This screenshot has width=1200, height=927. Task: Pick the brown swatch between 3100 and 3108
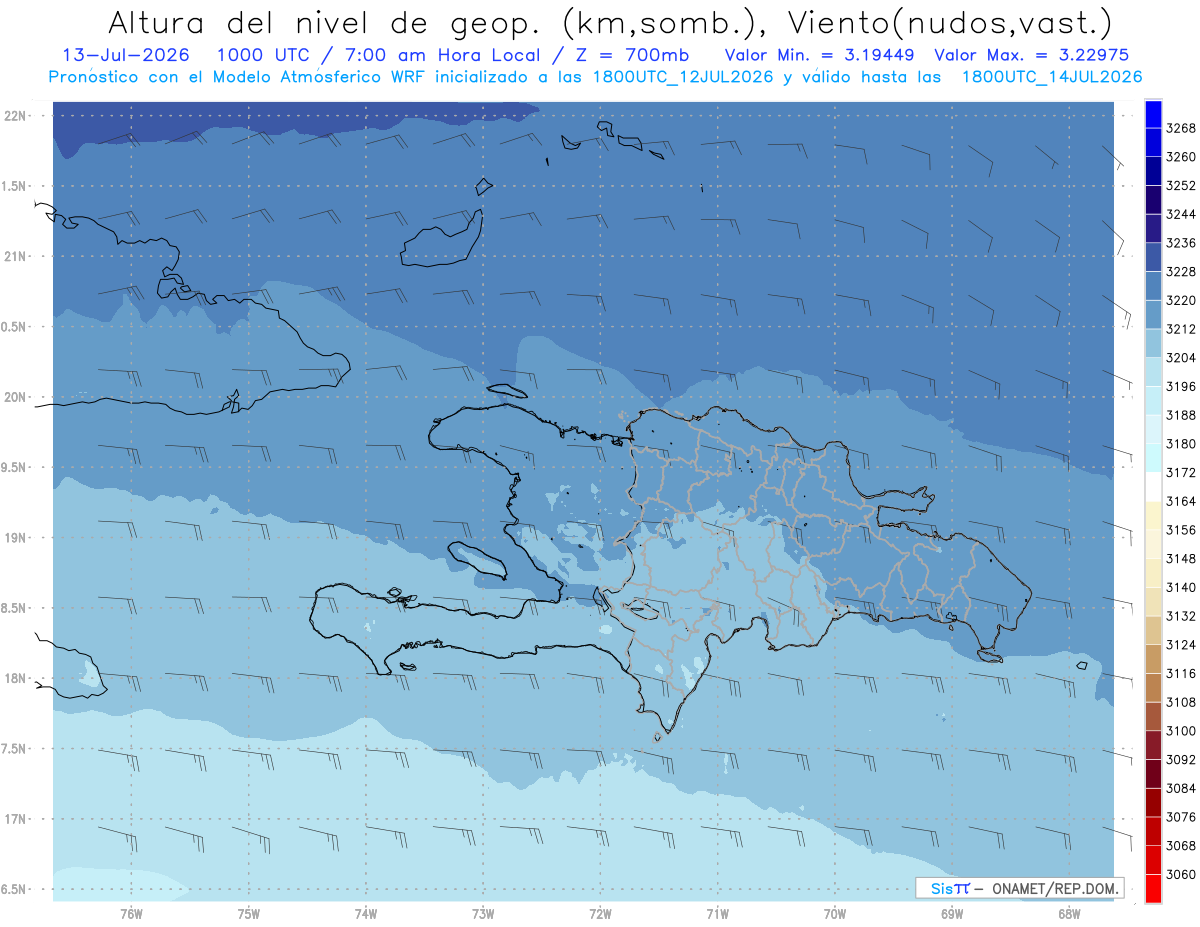tap(1153, 716)
